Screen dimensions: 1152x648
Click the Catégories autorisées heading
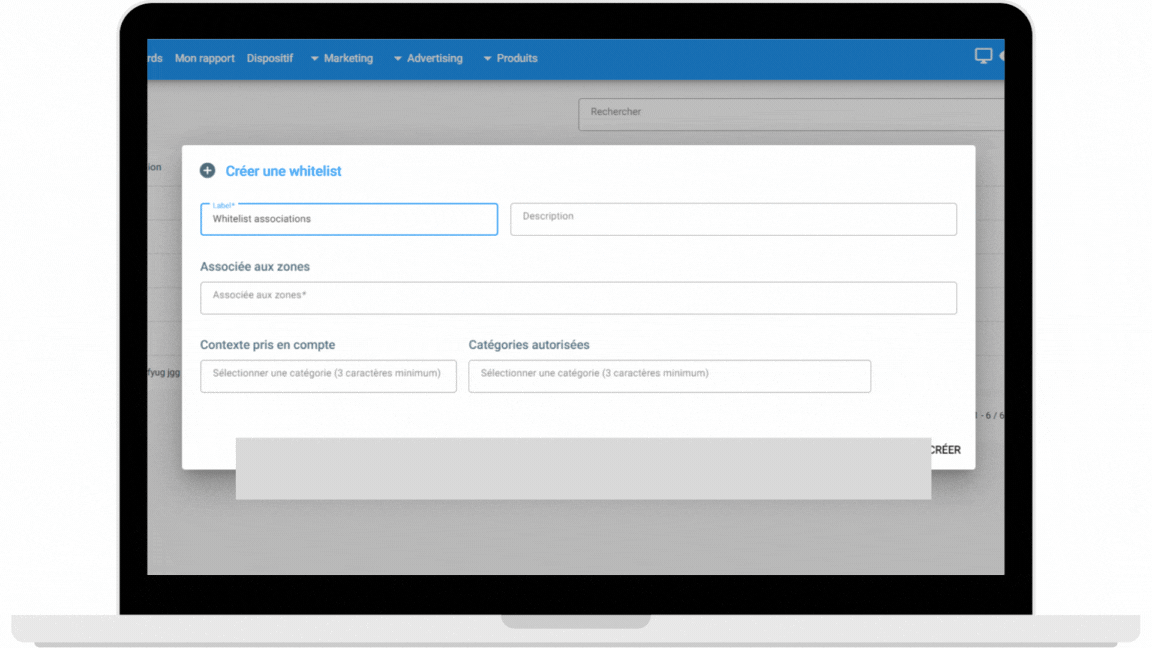[x=529, y=345]
